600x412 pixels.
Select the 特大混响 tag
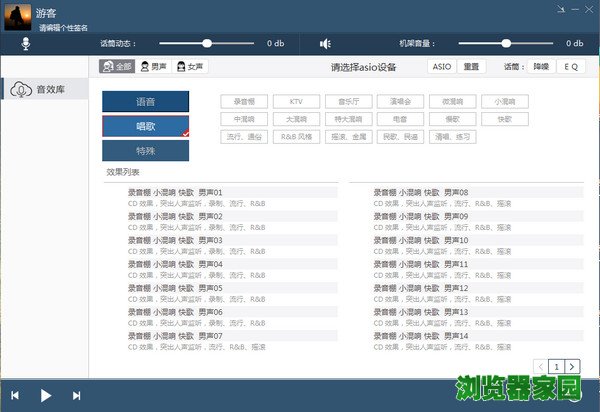point(349,119)
